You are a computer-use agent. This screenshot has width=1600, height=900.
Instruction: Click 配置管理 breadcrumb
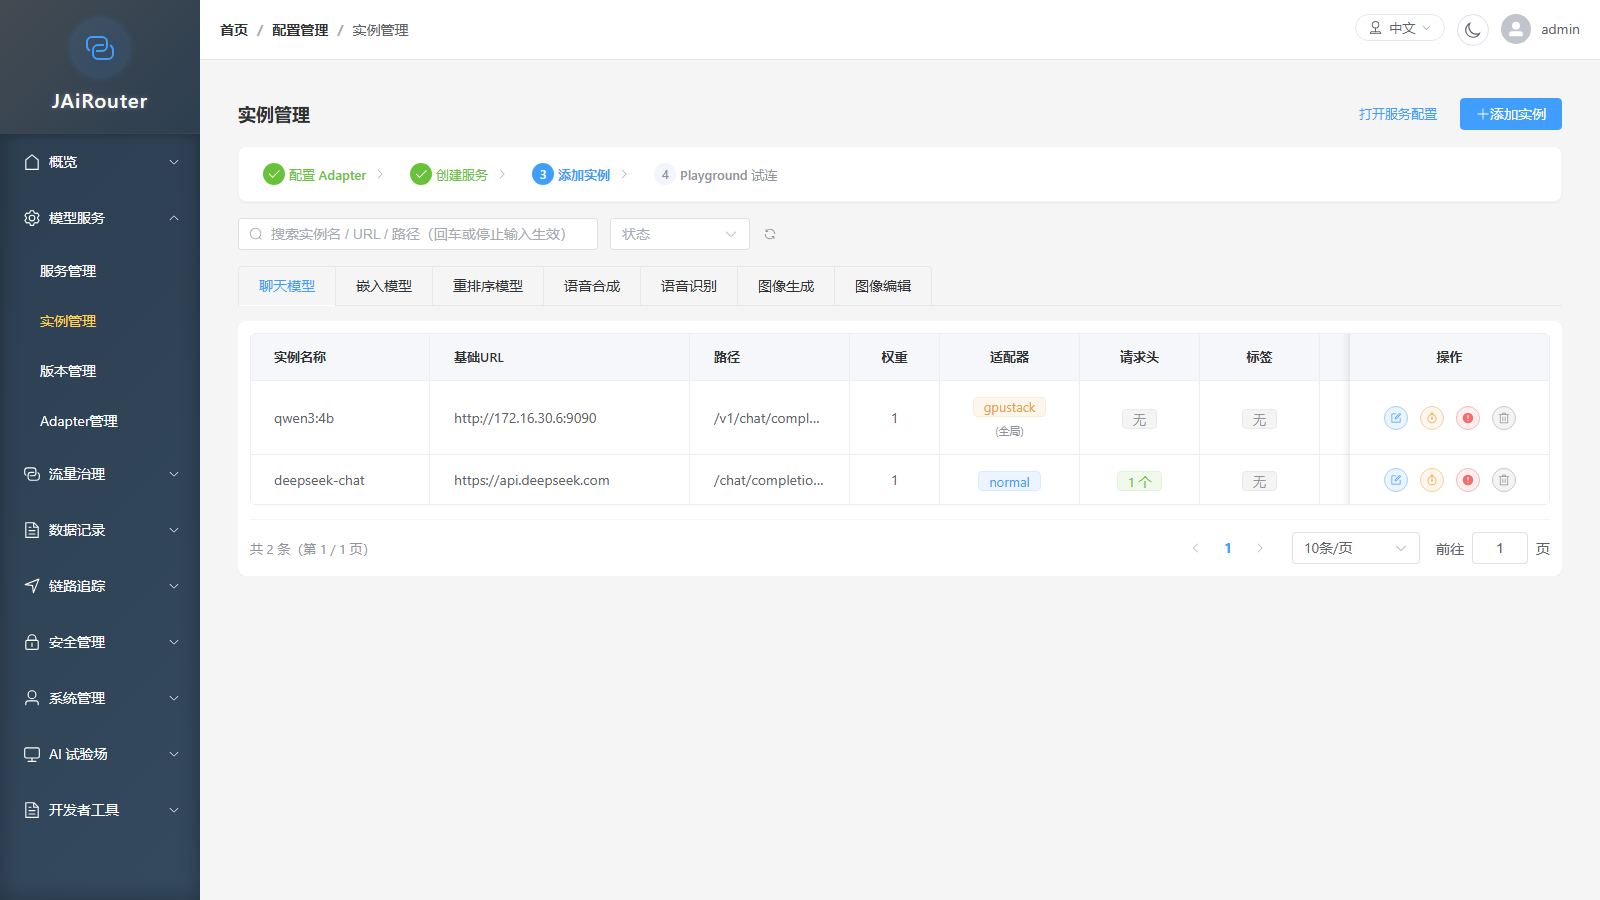tap(300, 30)
